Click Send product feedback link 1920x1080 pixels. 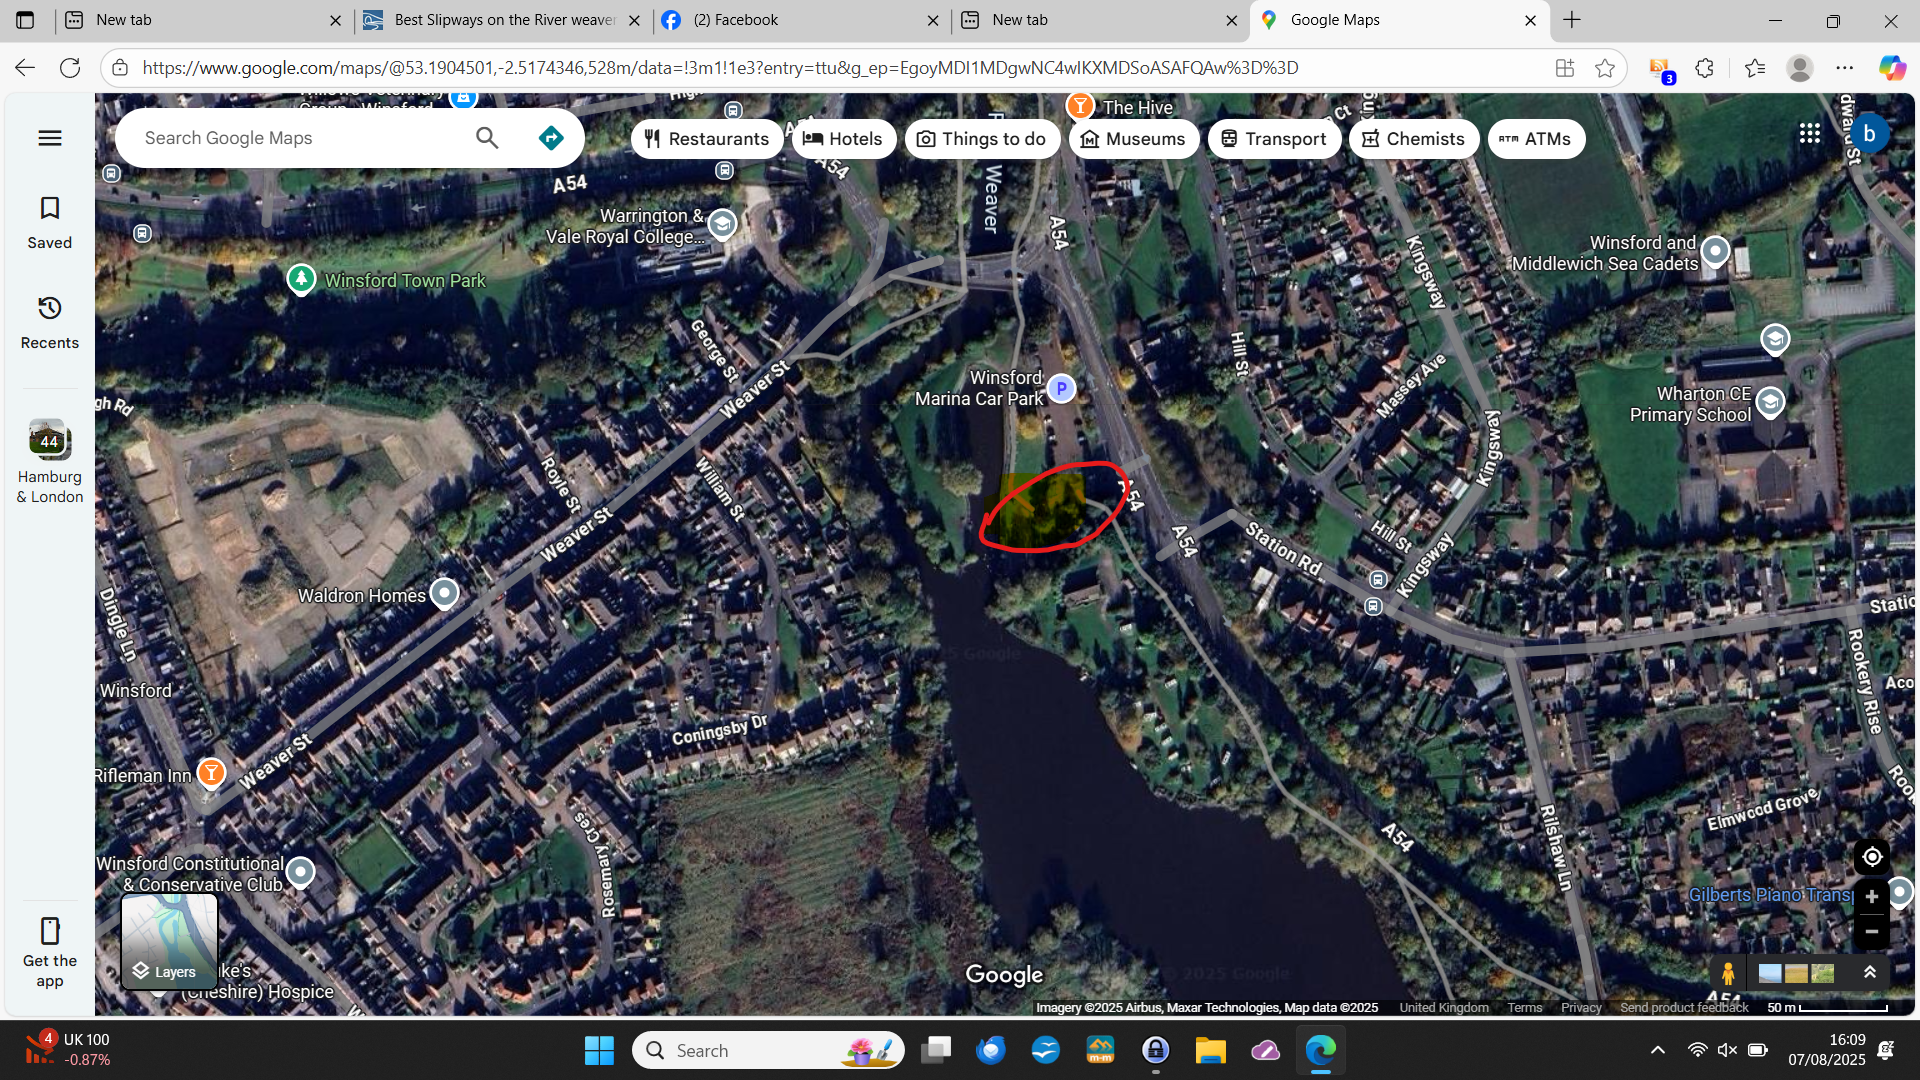[x=1683, y=1007]
